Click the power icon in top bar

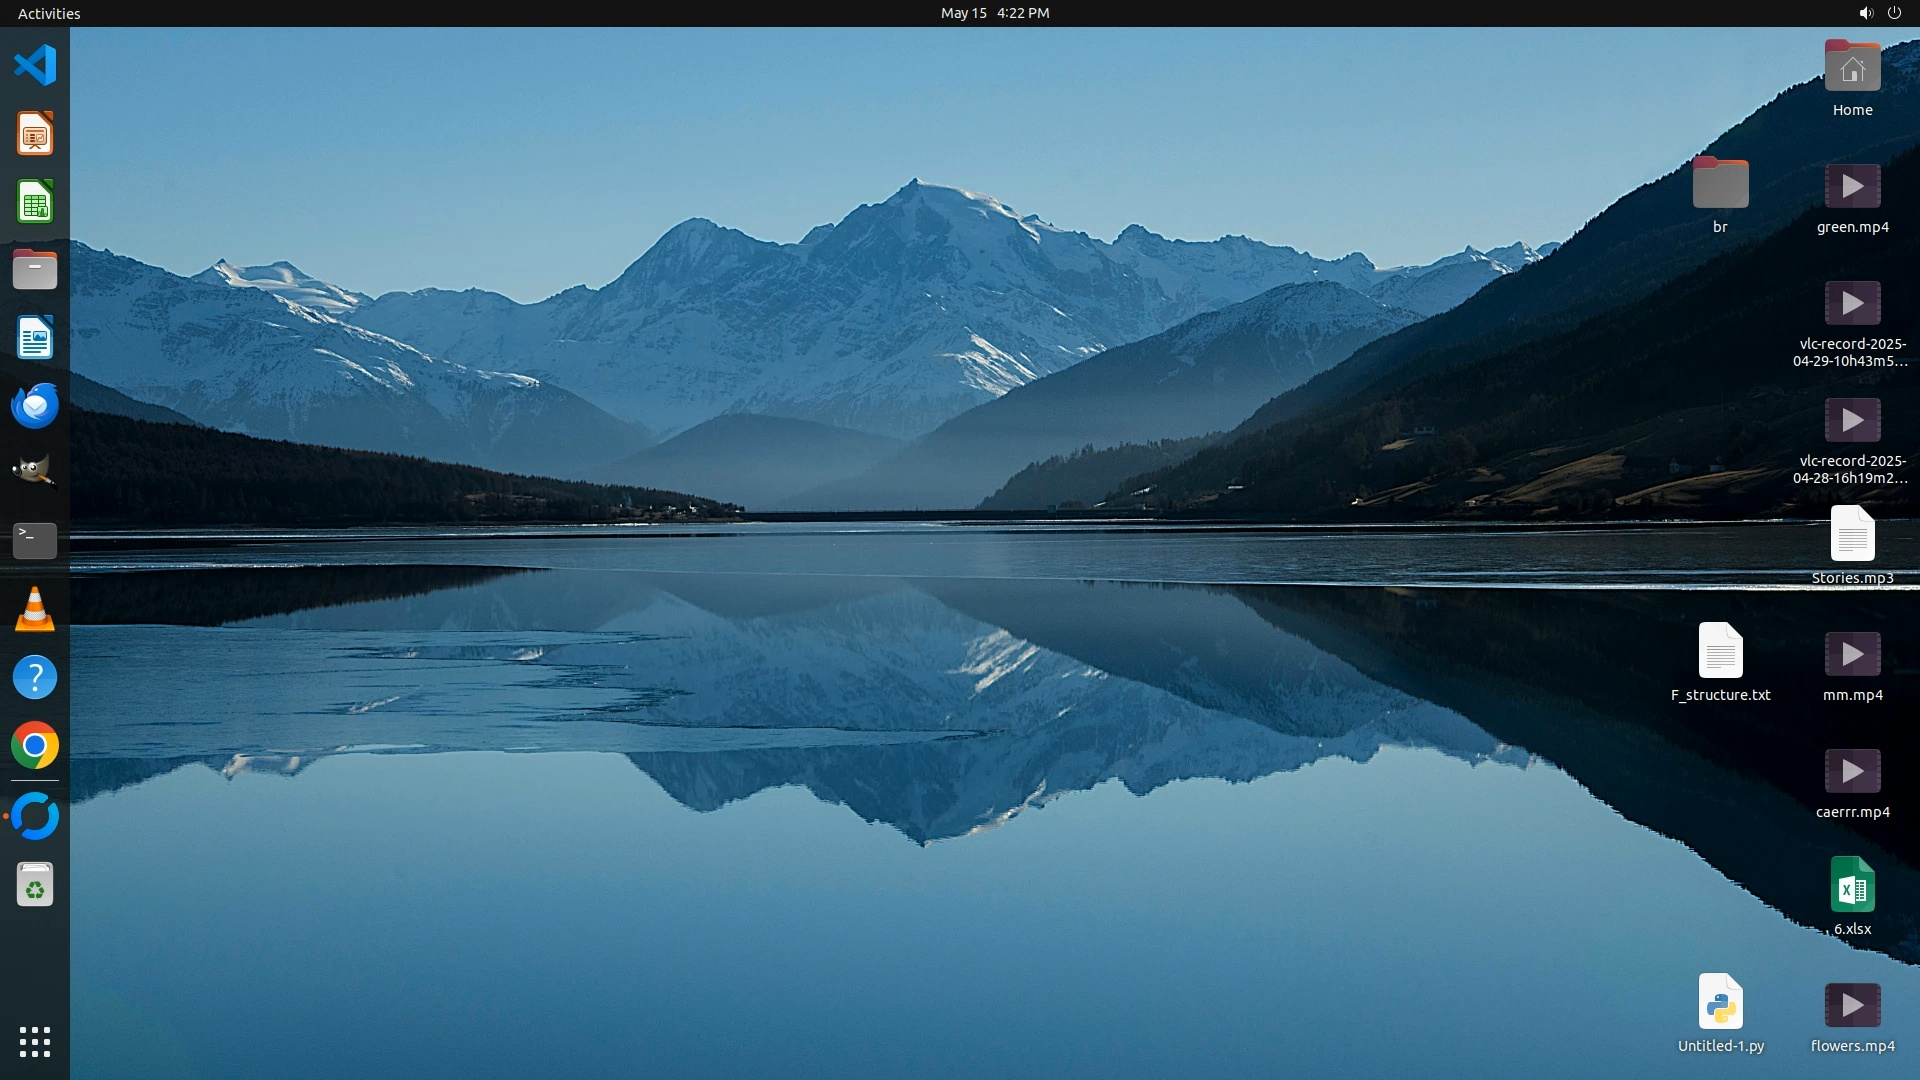[1894, 13]
